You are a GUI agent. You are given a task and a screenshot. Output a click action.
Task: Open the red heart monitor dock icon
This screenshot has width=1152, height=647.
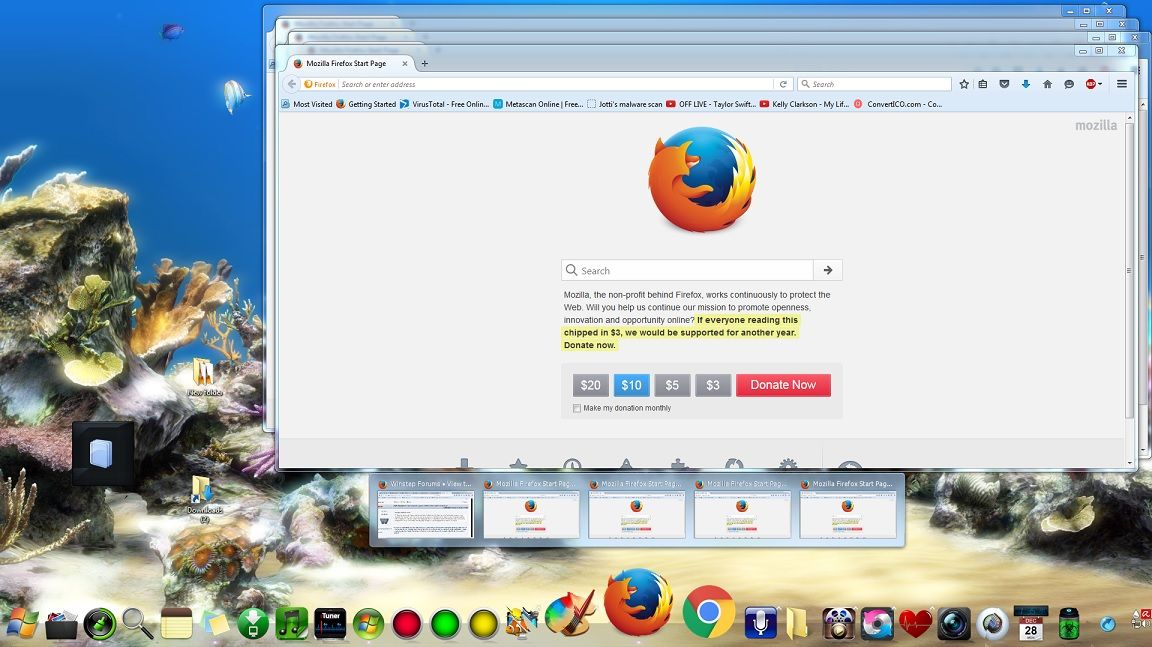(x=915, y=623)
